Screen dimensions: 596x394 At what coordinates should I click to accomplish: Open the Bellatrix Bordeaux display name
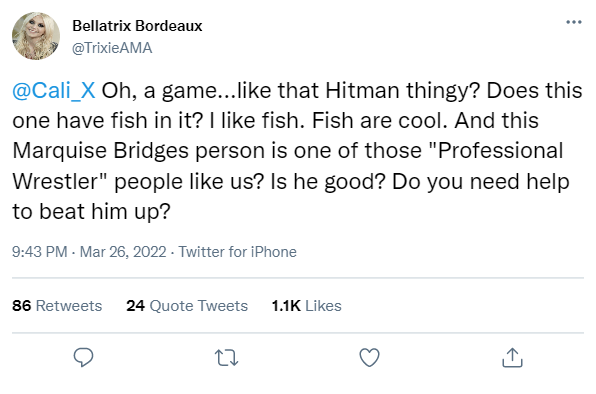[137, 26]
